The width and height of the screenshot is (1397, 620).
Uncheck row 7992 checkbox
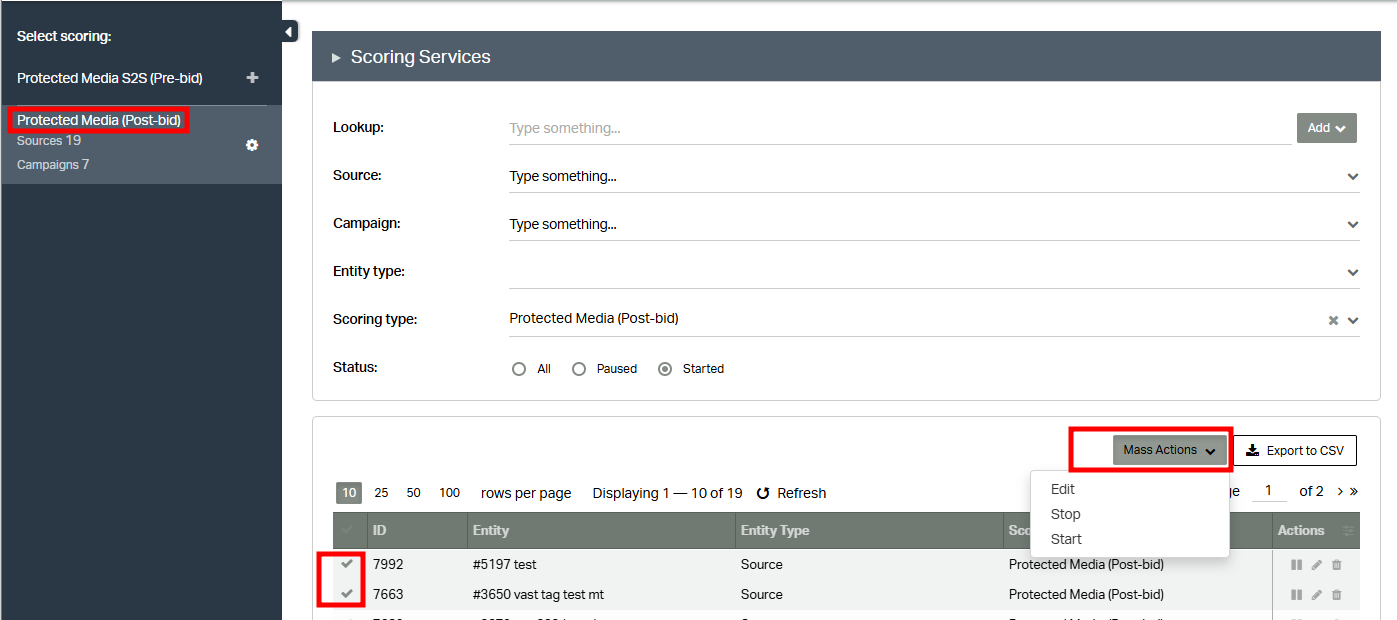coord(347,564)
